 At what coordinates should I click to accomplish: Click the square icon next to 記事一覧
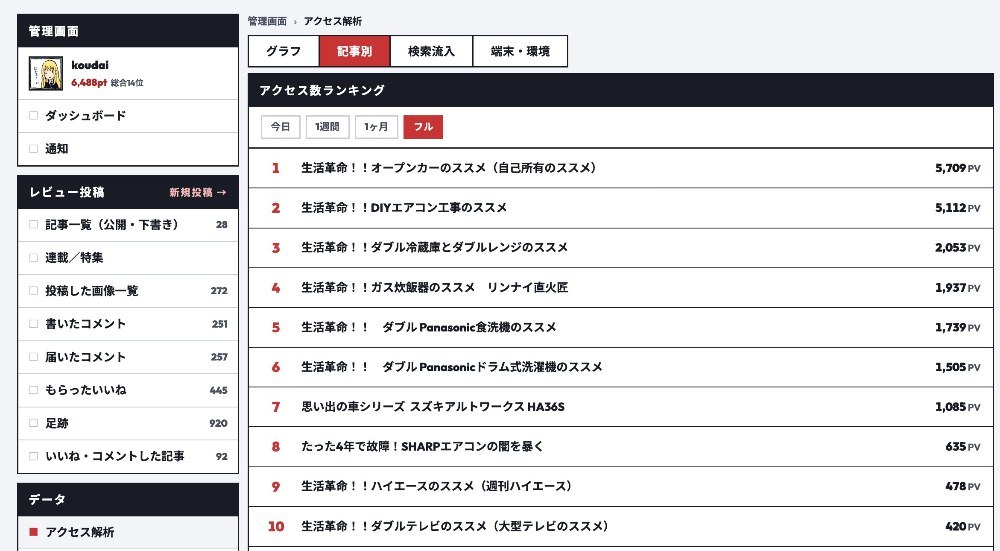point(33,224)
